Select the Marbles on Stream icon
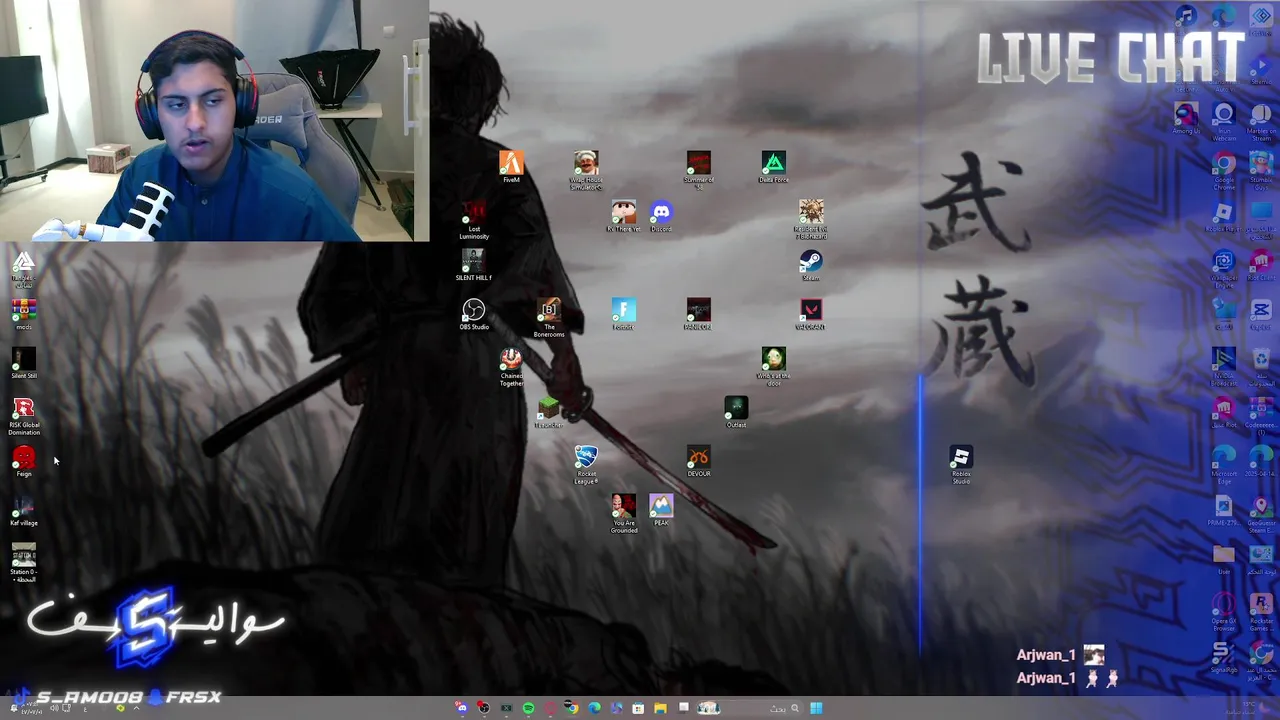 [x=1261, y=120]
